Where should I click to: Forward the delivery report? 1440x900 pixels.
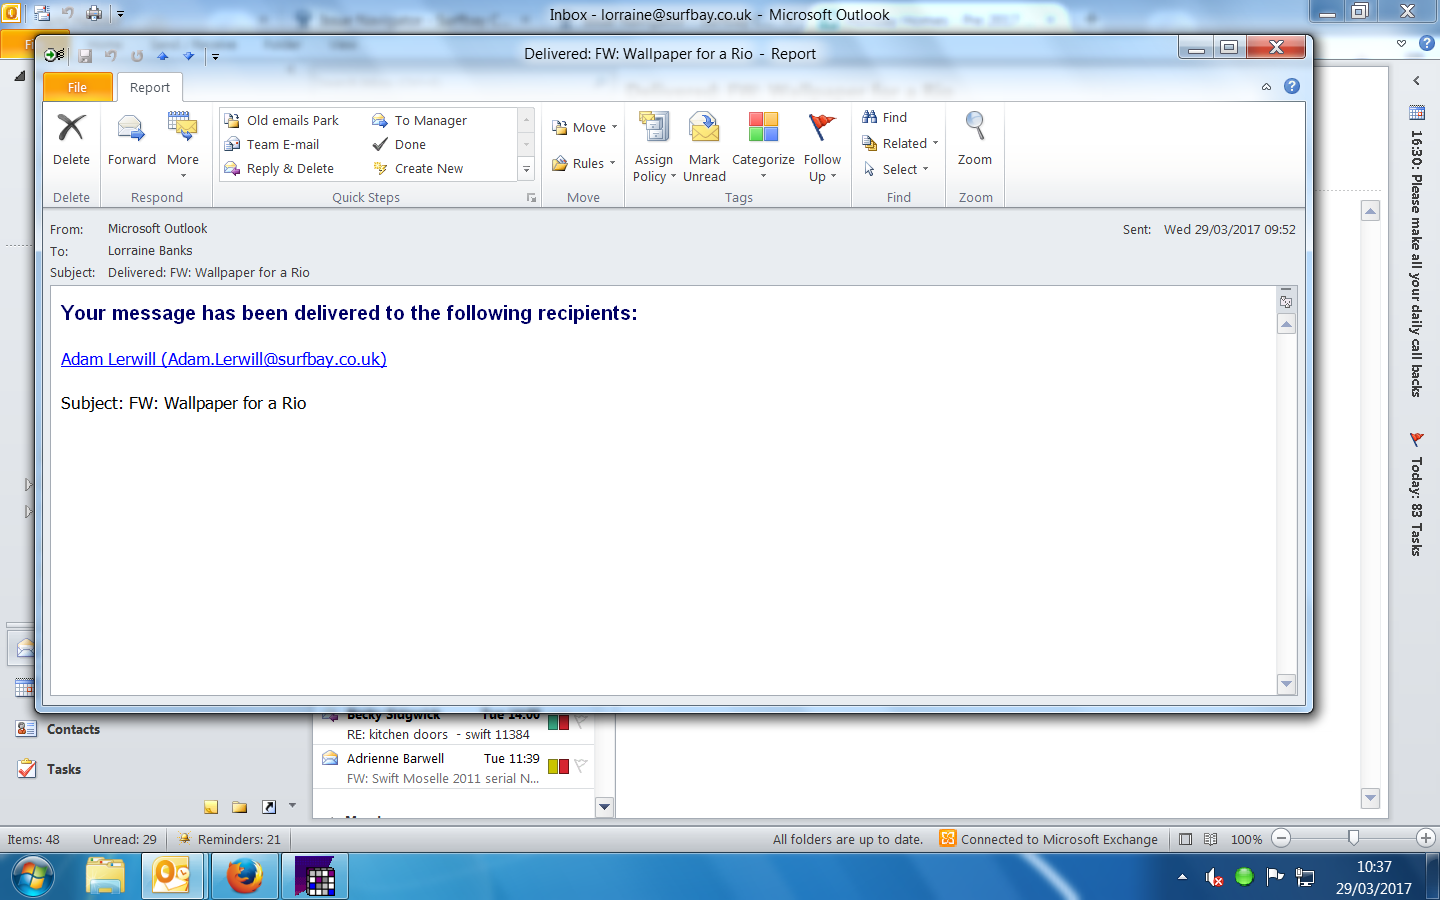click(x=131, y=140)
